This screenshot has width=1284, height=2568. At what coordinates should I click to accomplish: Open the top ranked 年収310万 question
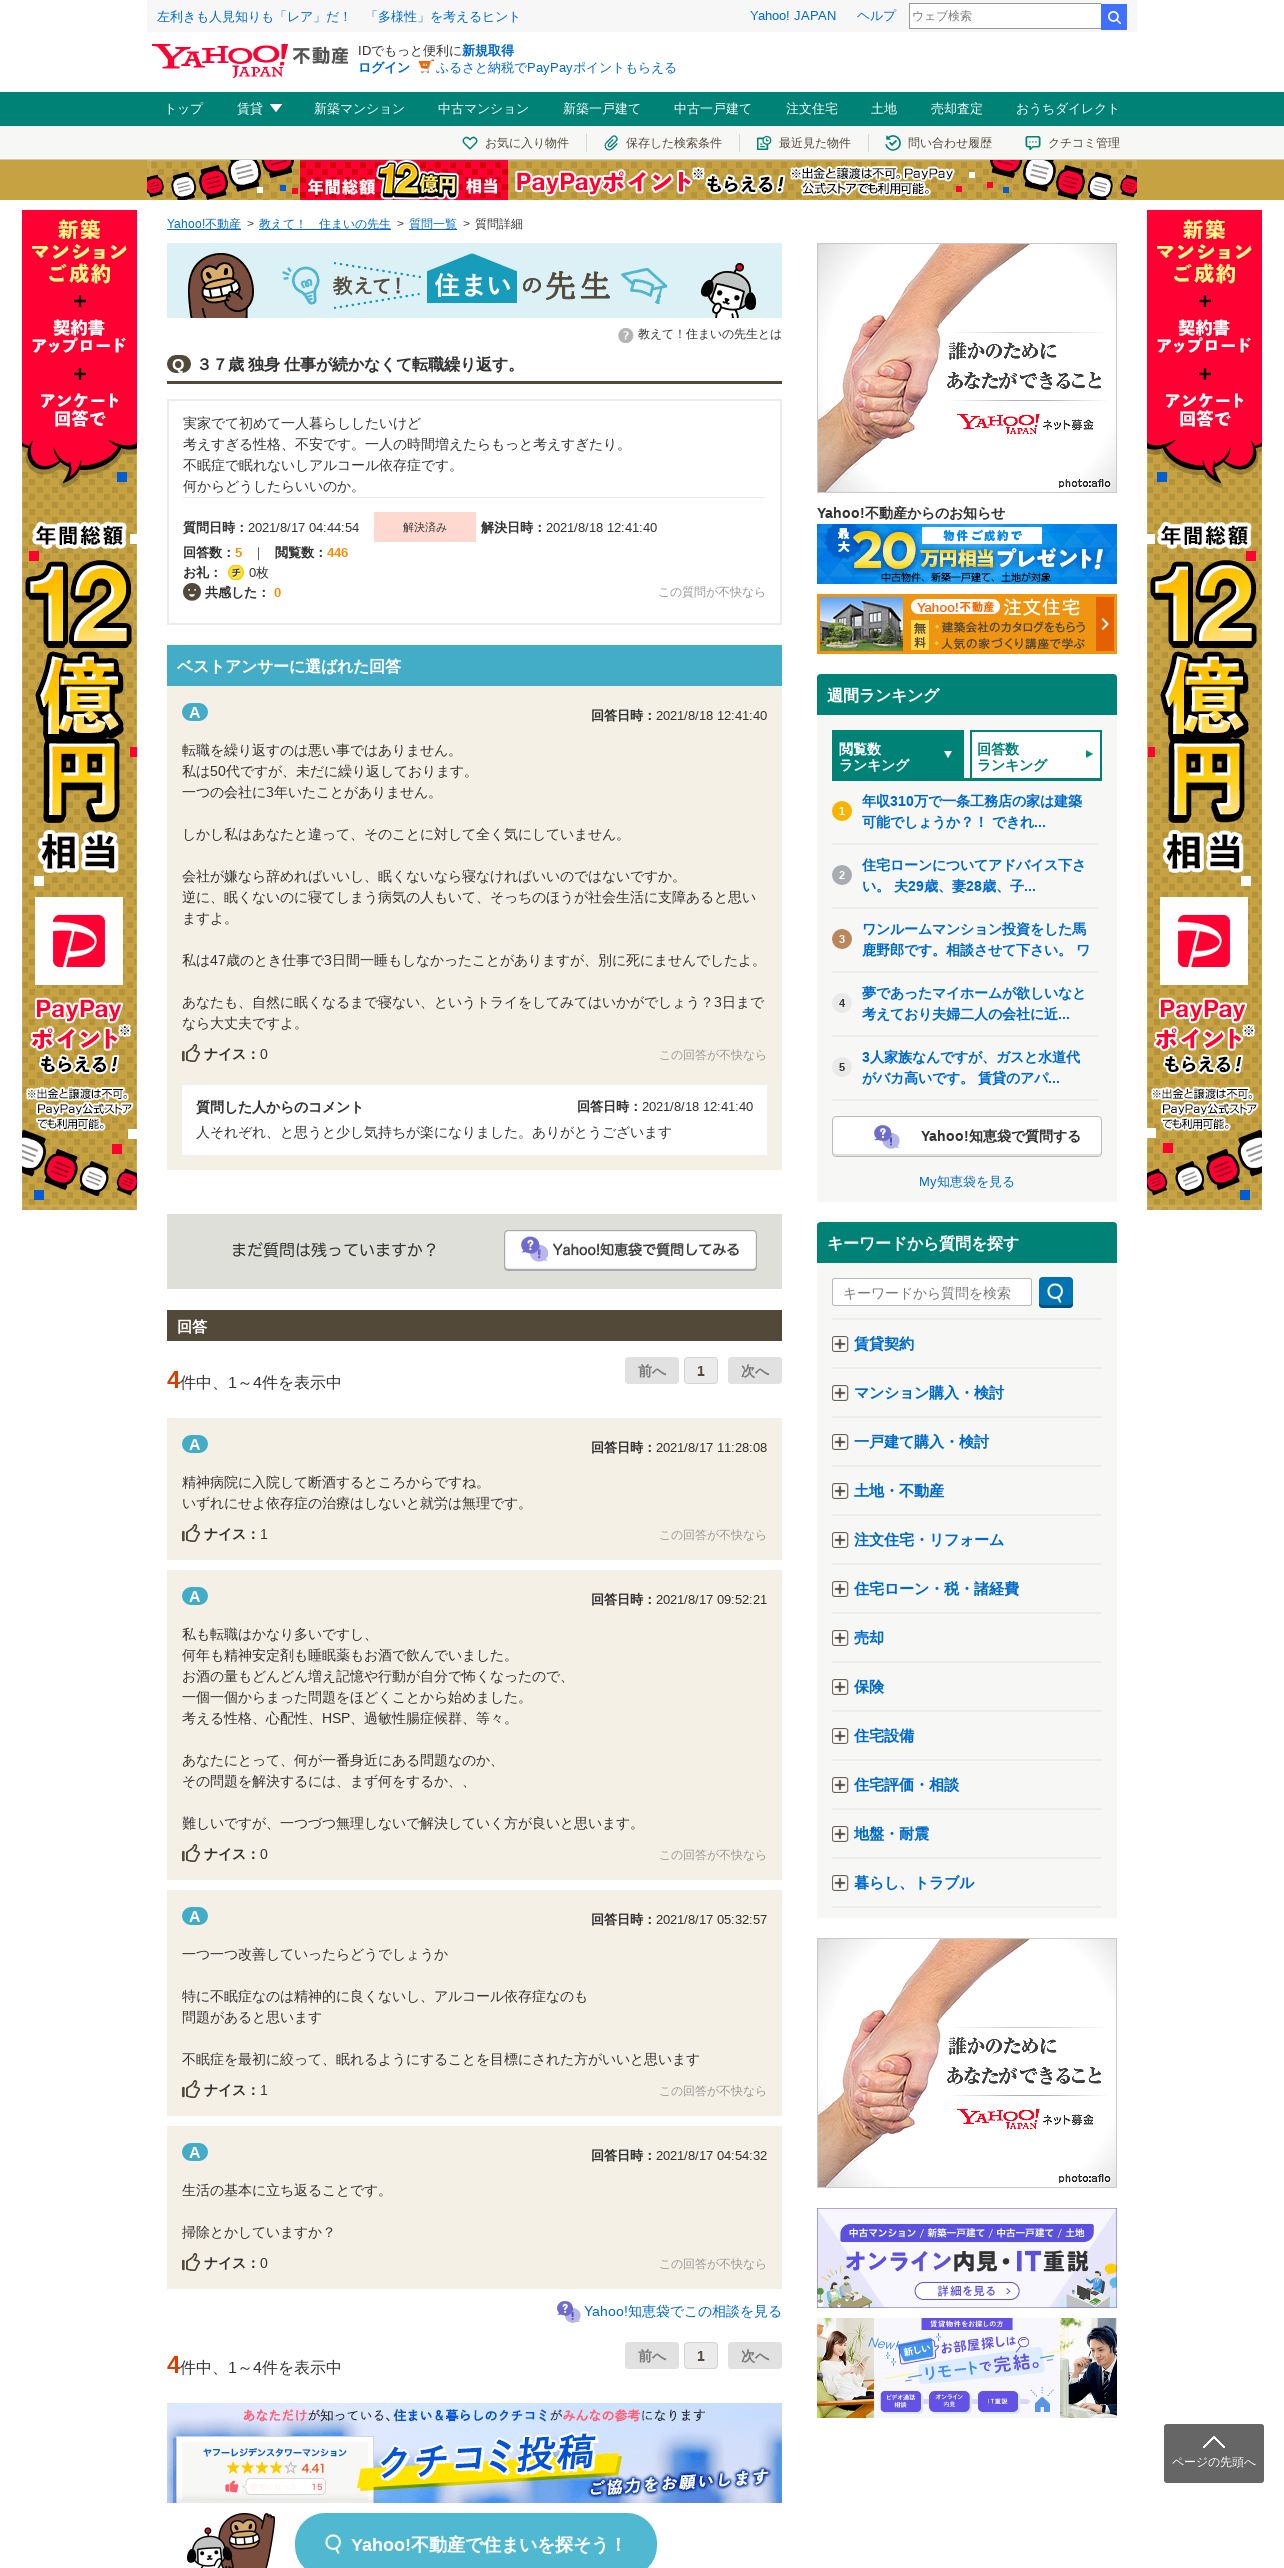tap(972, 812)
